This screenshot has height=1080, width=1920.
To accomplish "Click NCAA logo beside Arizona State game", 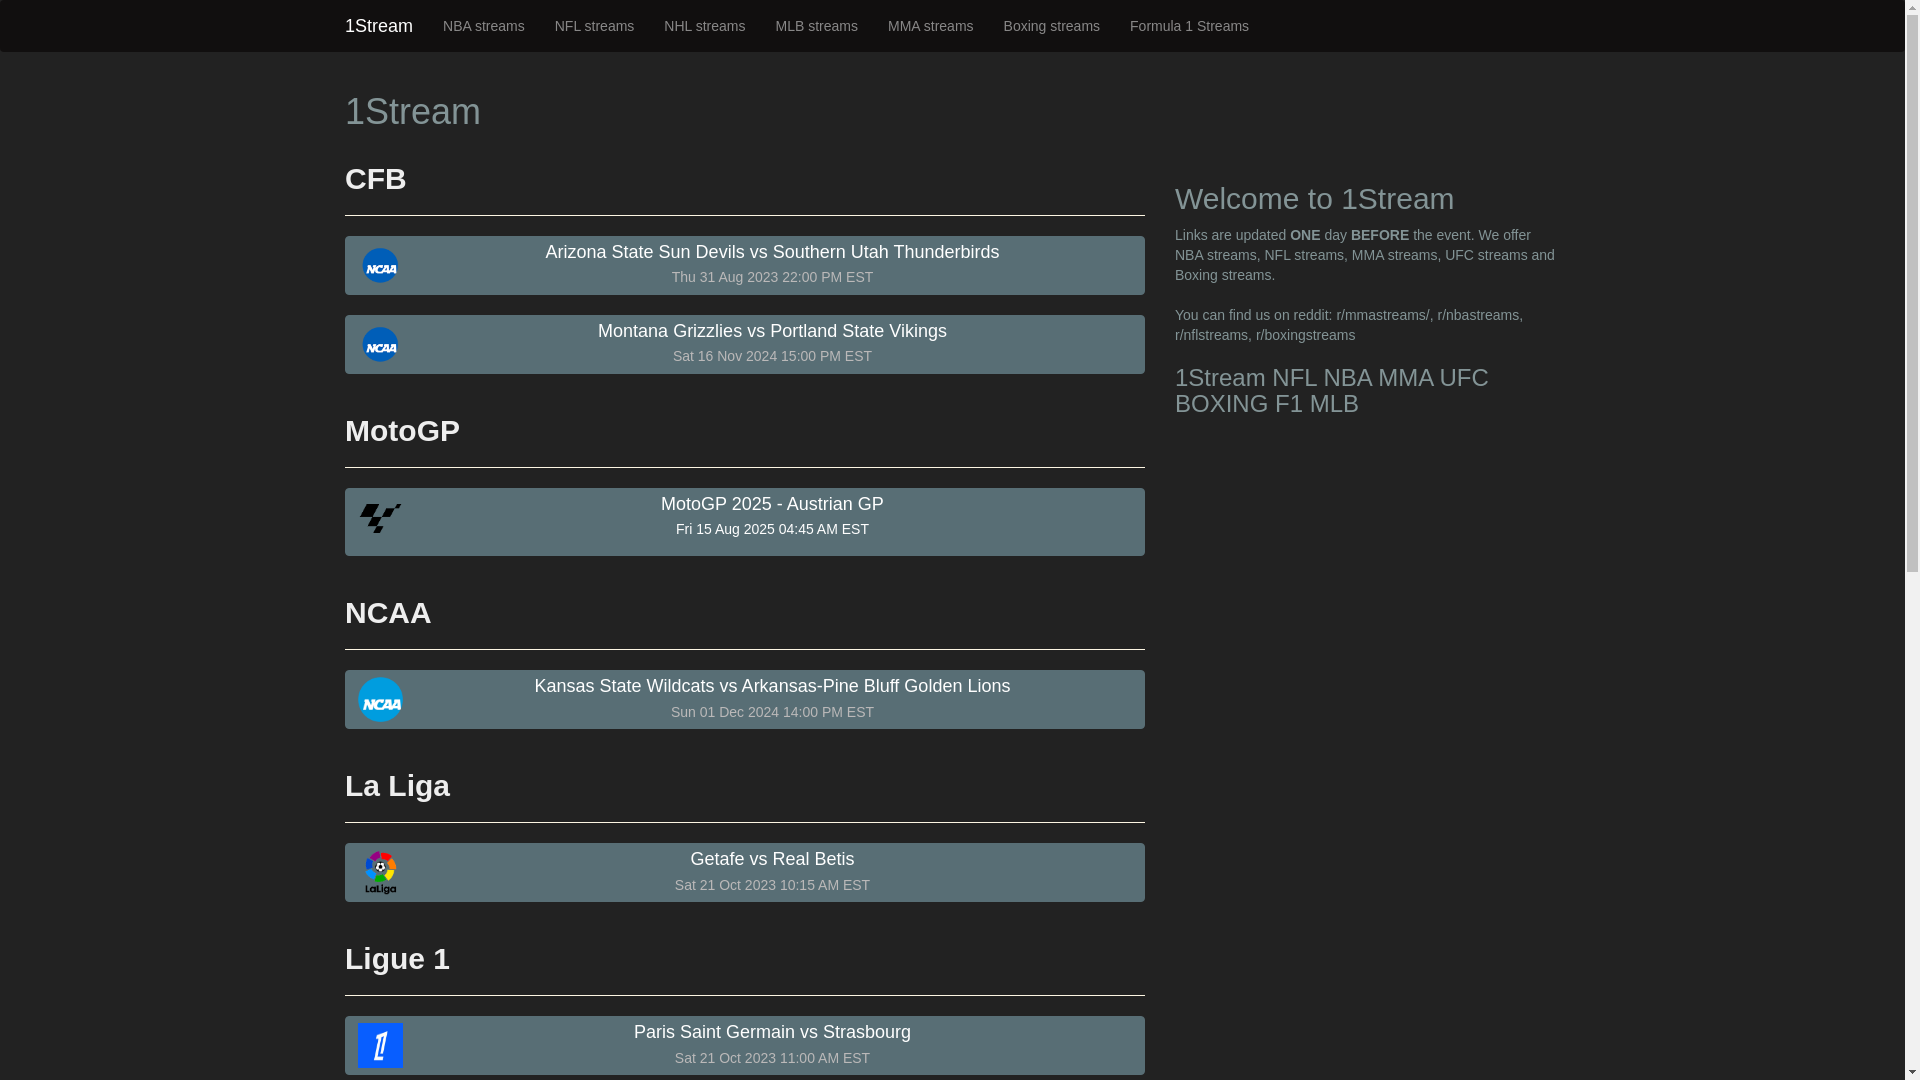I will pos(380,266).
